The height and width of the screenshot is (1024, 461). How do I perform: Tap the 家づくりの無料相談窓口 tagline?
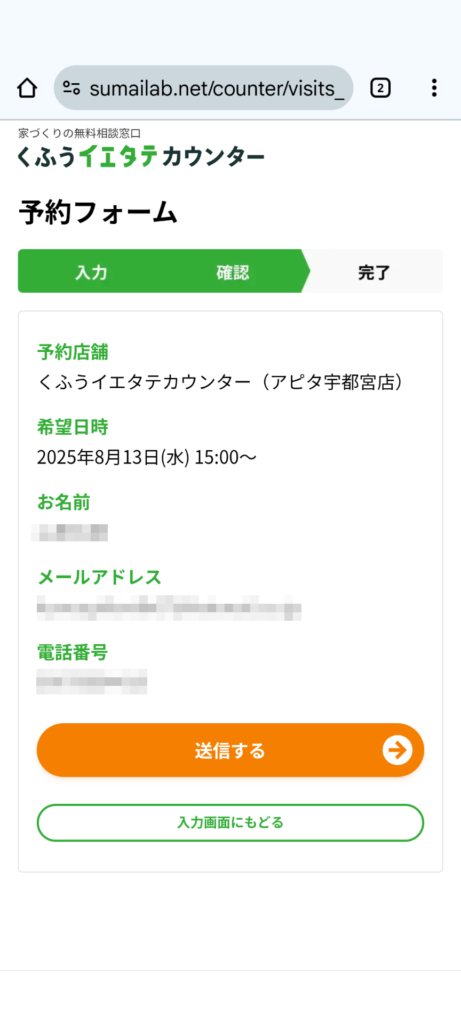click(80, 133)
